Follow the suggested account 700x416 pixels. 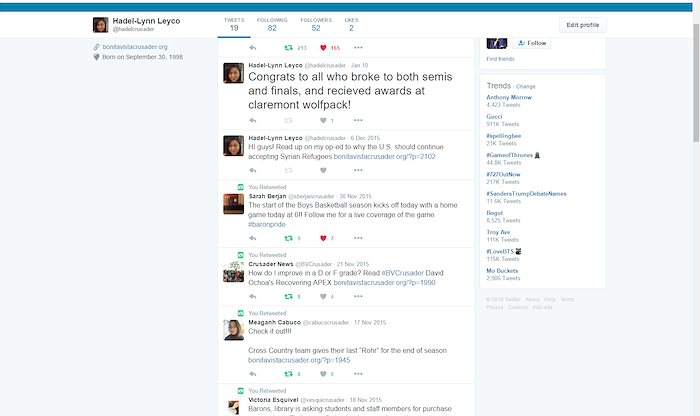click(x=532, y=43)
